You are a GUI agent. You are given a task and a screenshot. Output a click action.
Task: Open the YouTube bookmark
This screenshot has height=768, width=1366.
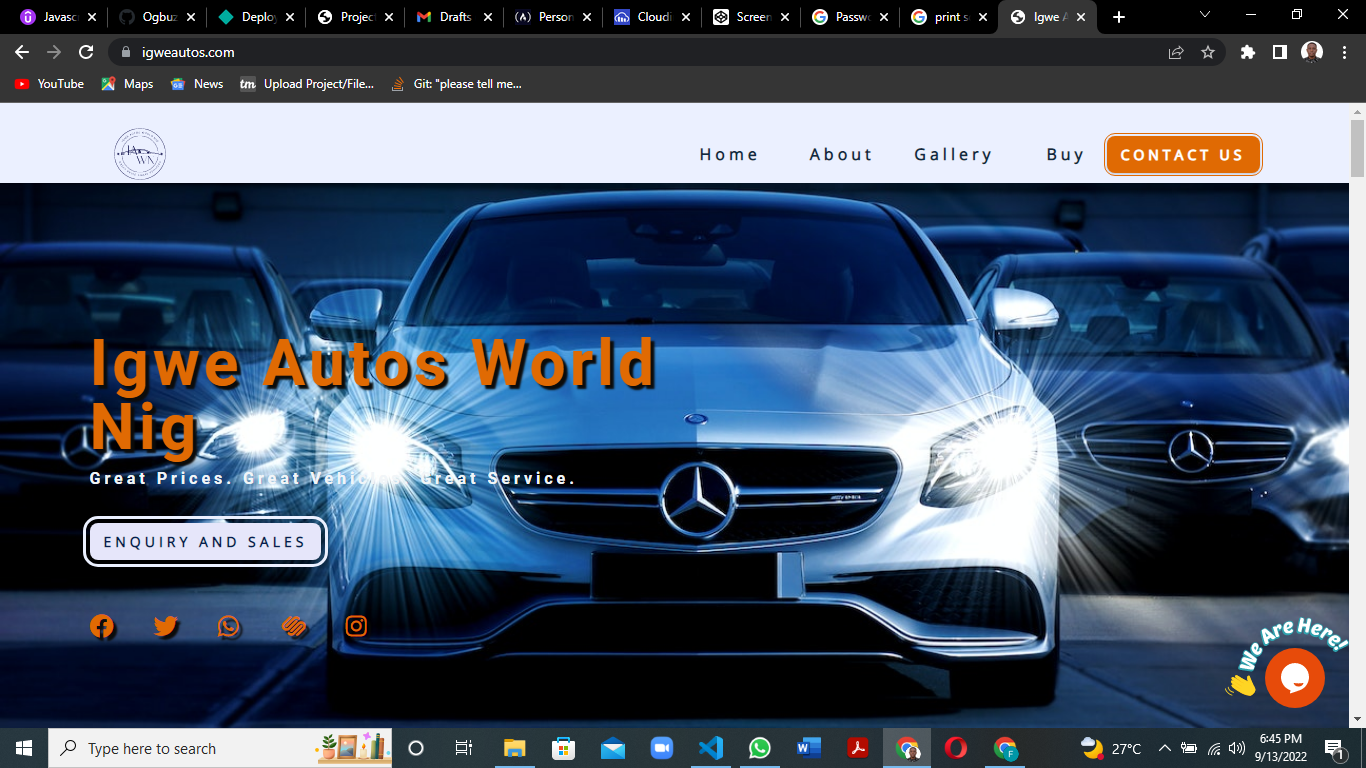(49, 84)
